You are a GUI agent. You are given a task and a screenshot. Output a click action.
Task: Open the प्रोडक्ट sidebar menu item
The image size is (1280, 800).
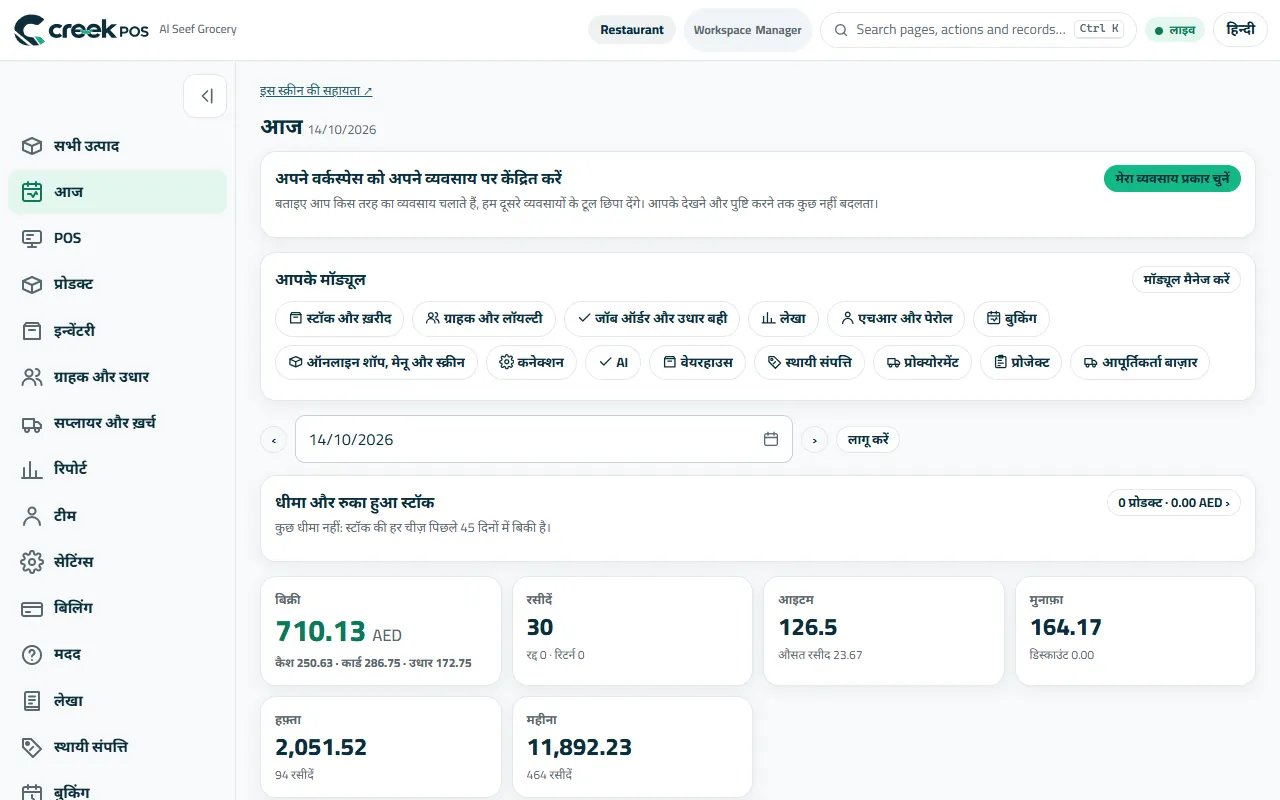pos(117,285)
